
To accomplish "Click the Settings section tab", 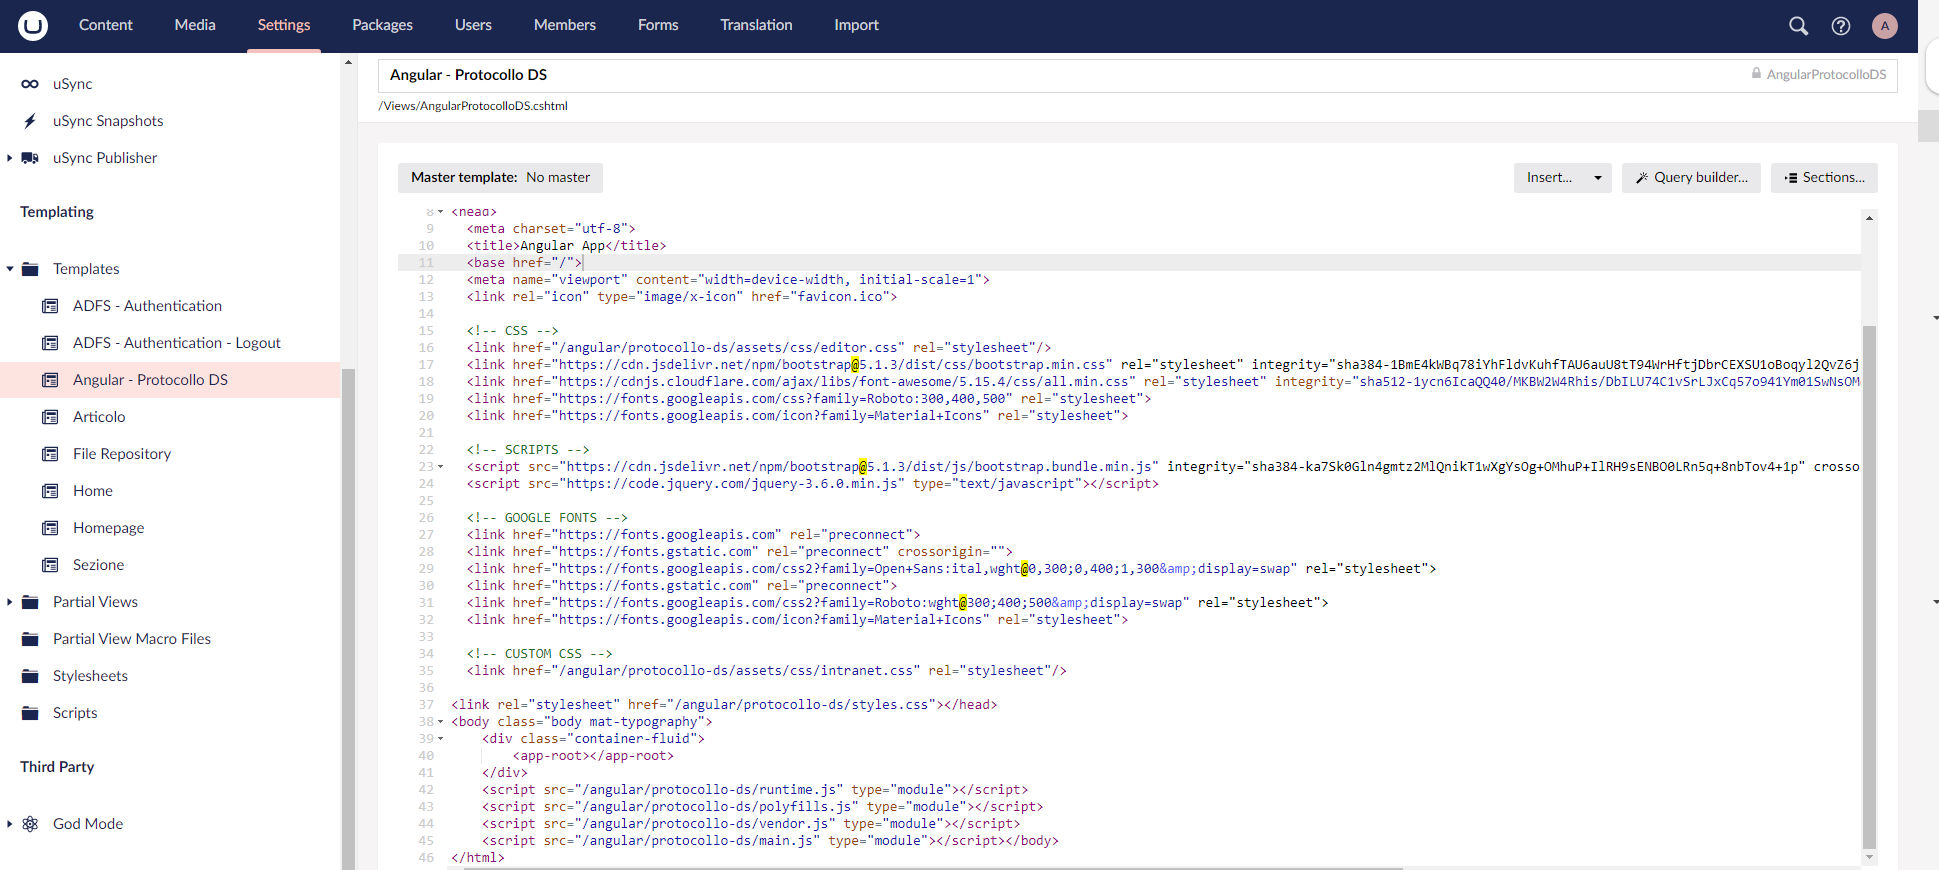I will 284,25.
